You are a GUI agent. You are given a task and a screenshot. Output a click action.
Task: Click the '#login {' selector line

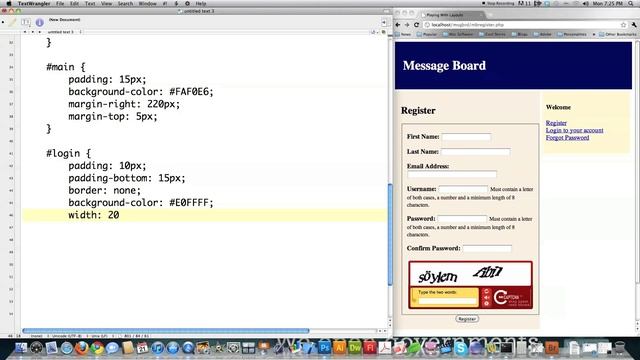69,153
